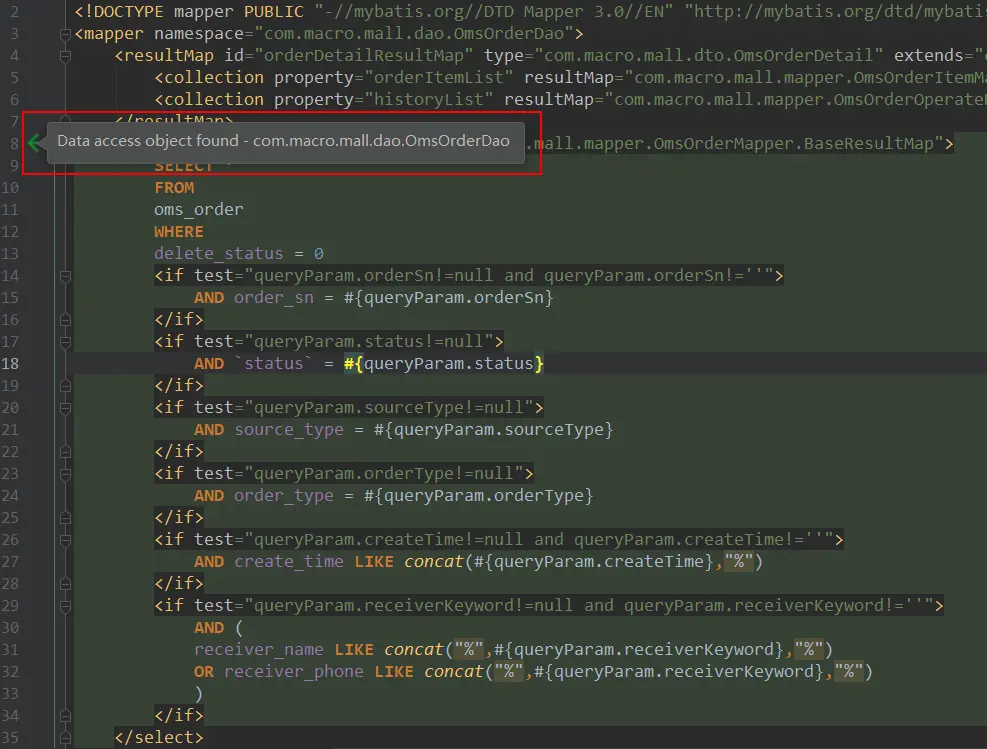
Task: Click '#{queryParam.status}' on the highlighted line
Action: (444, 364)
